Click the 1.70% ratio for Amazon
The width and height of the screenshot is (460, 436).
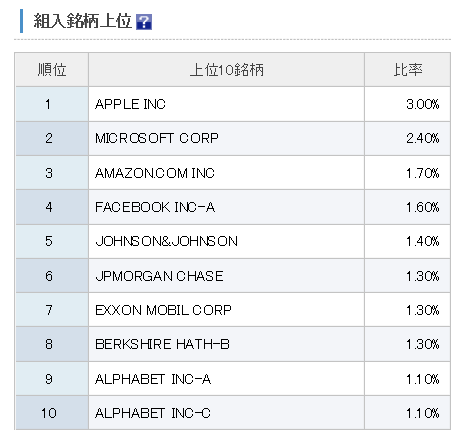coord(422,173)
